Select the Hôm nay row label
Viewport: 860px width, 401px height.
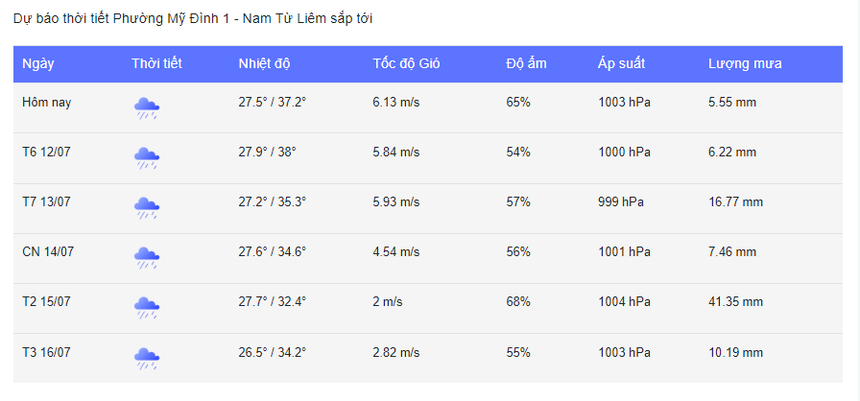pyautogui.click(x=46, y=102)
